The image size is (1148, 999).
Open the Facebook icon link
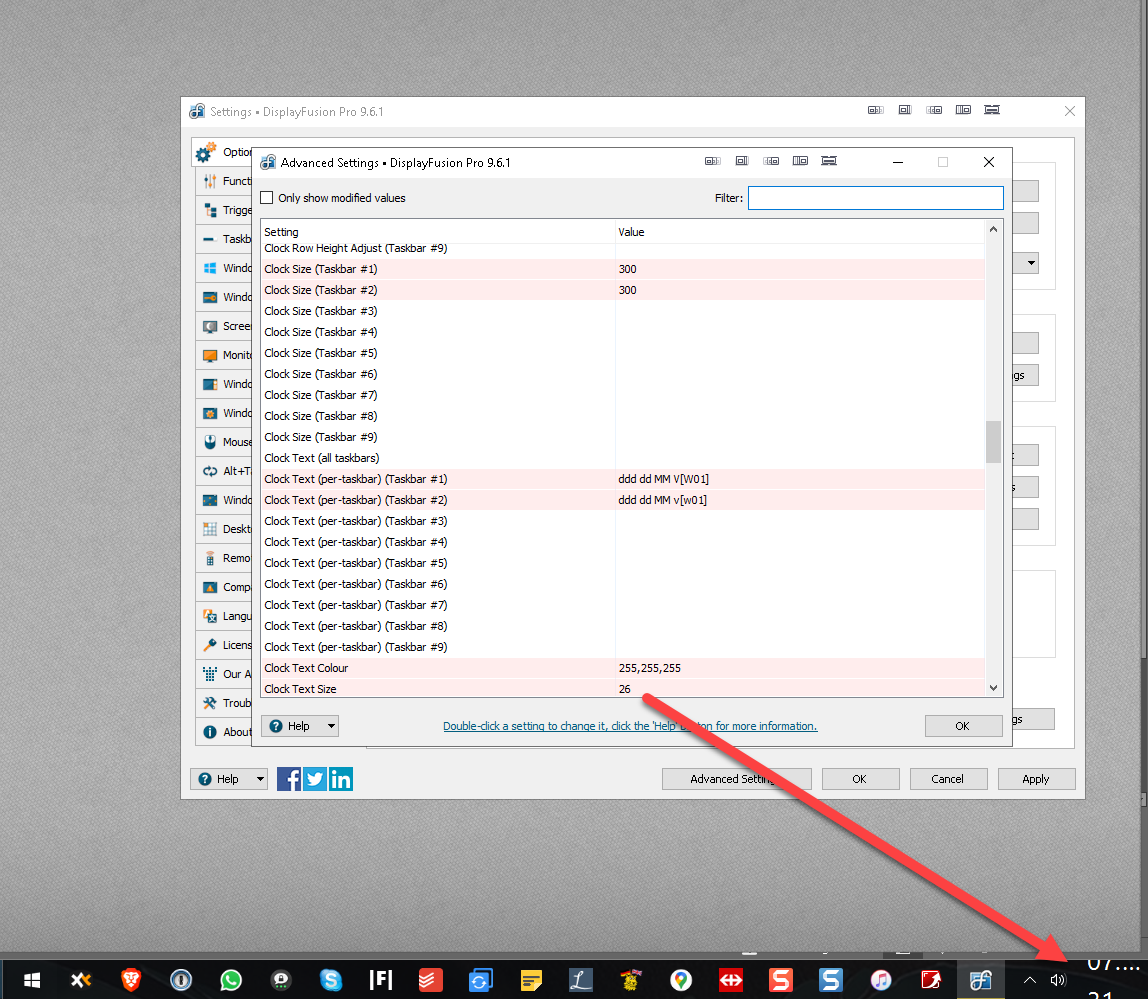[289, 779]
